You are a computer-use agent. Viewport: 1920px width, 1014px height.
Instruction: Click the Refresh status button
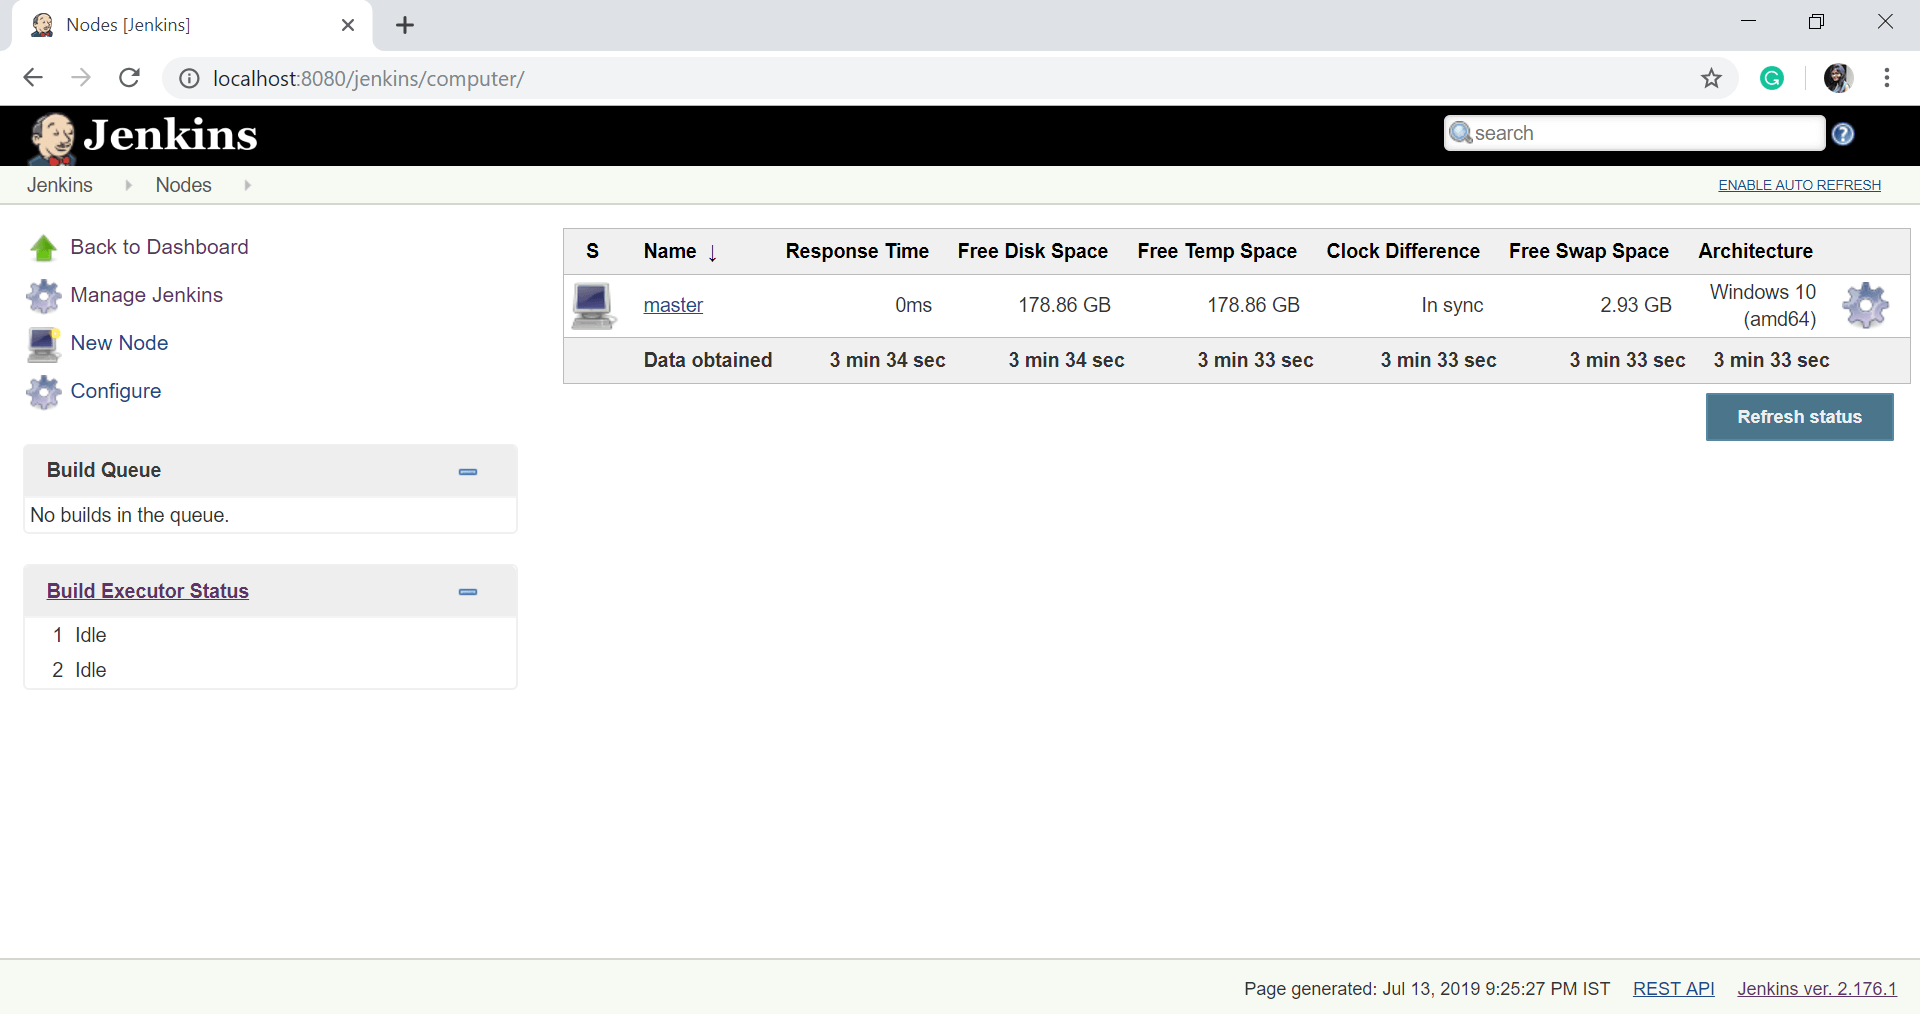(1799, 417)
